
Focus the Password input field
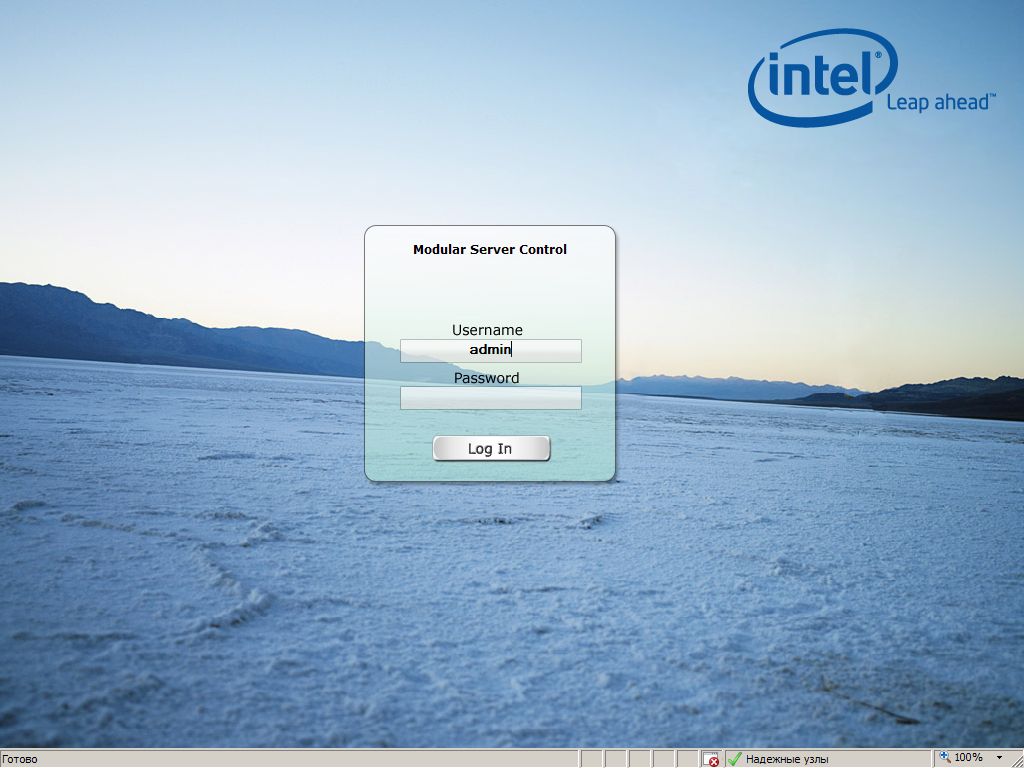click(490, 398)
